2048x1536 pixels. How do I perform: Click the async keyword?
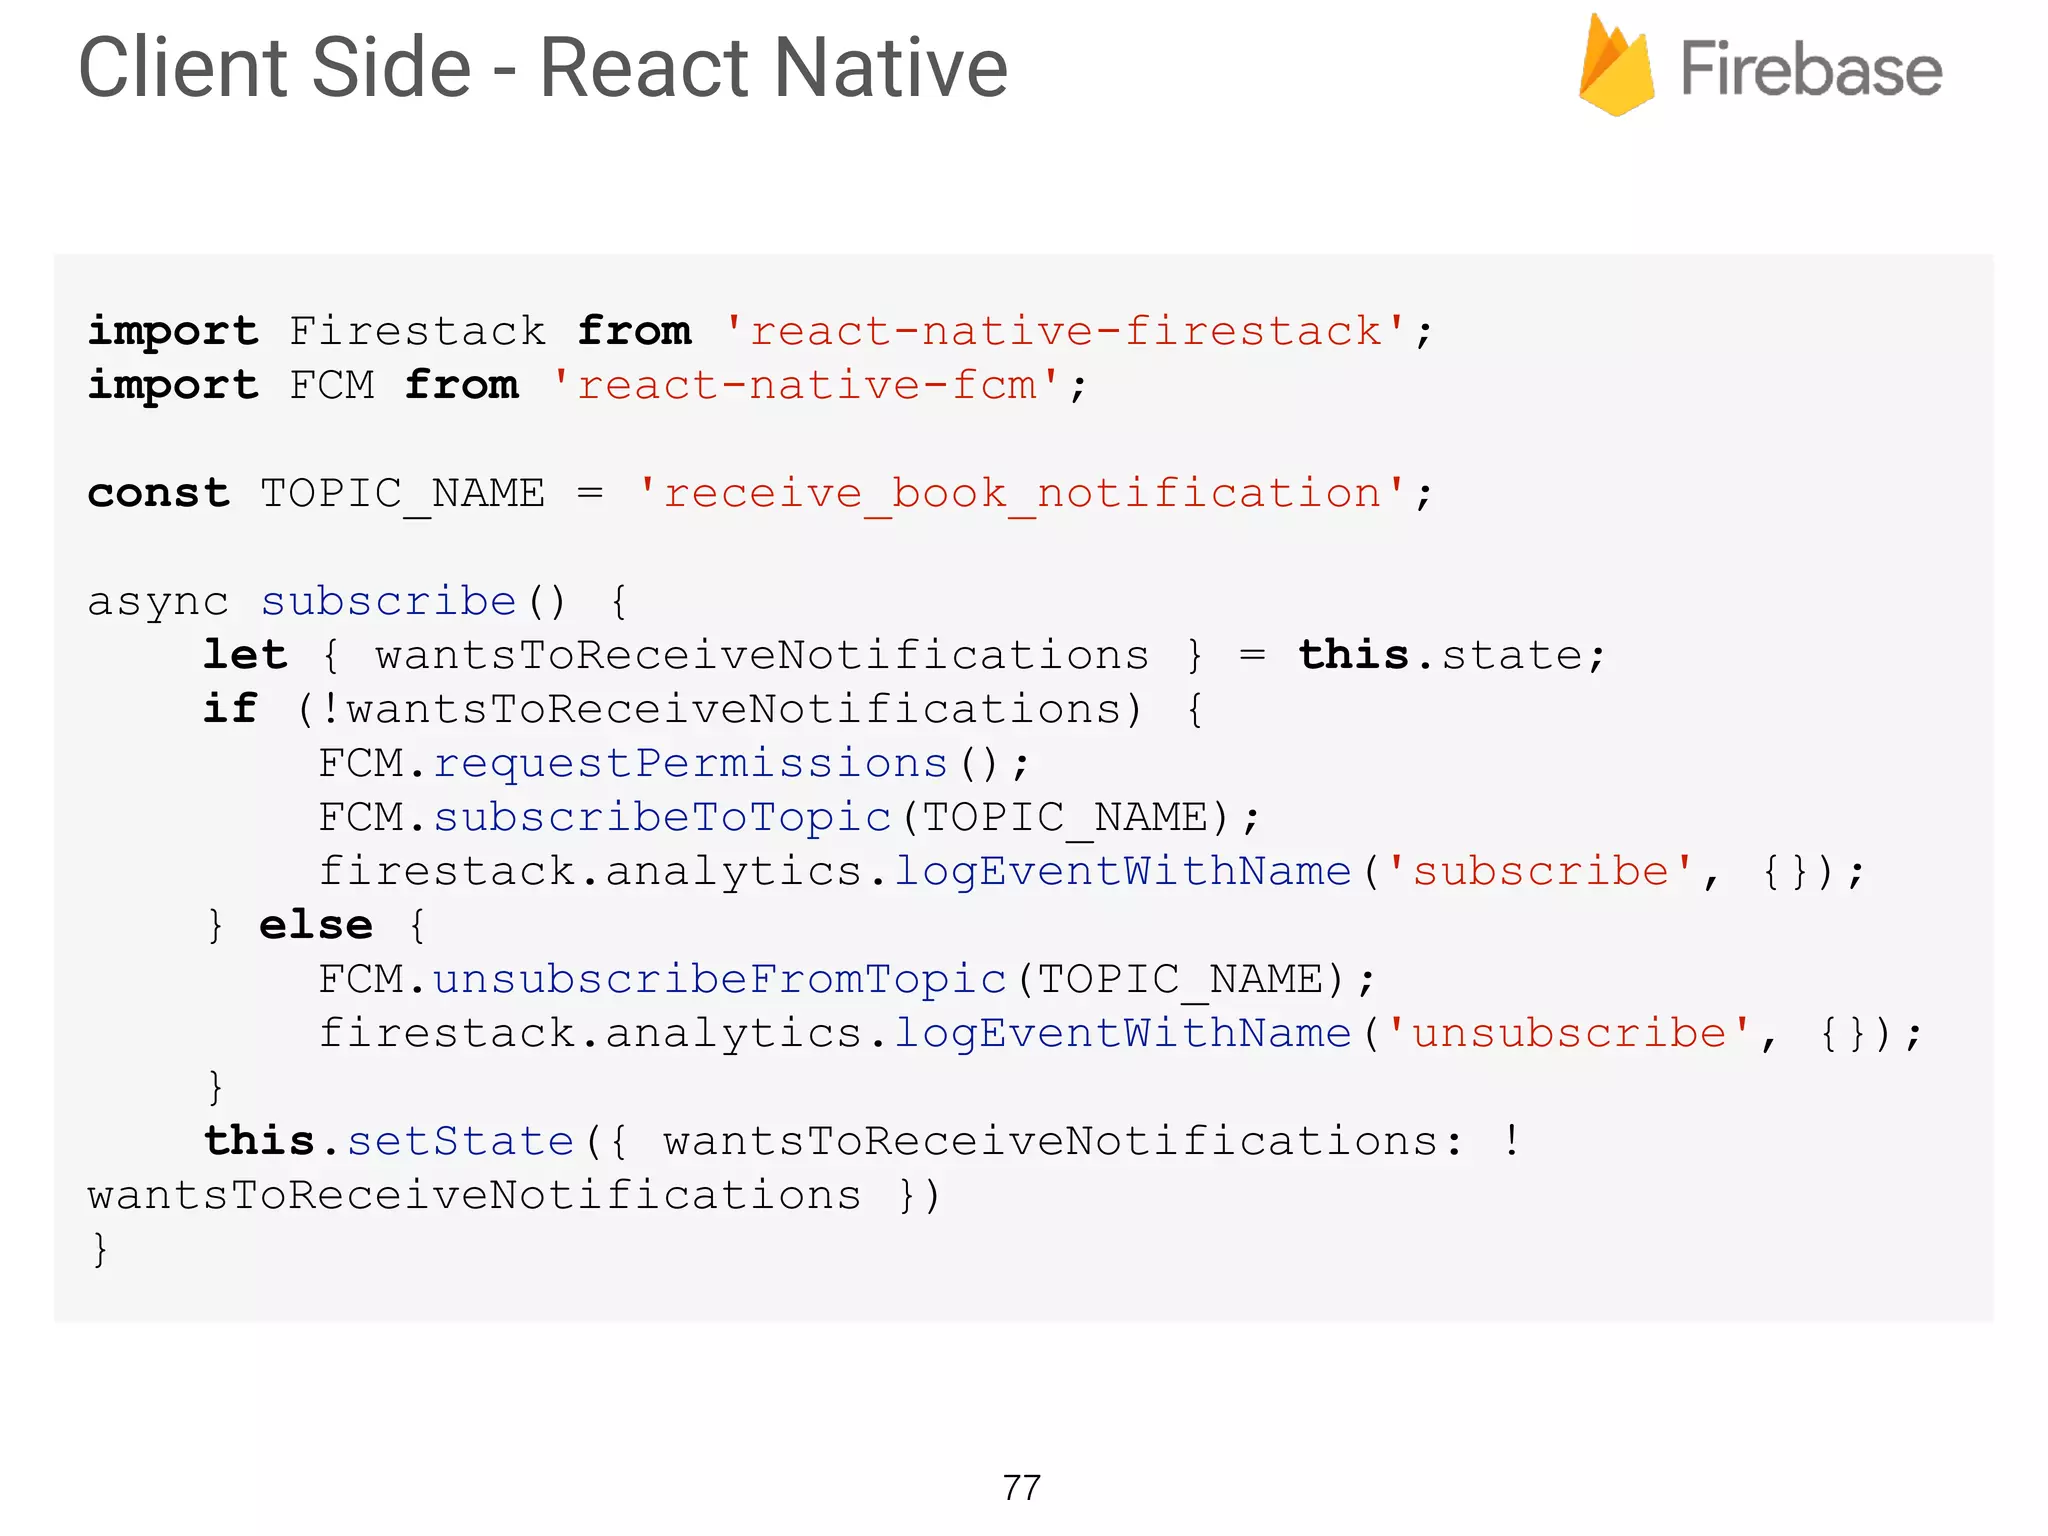click(x=158, y=603)
